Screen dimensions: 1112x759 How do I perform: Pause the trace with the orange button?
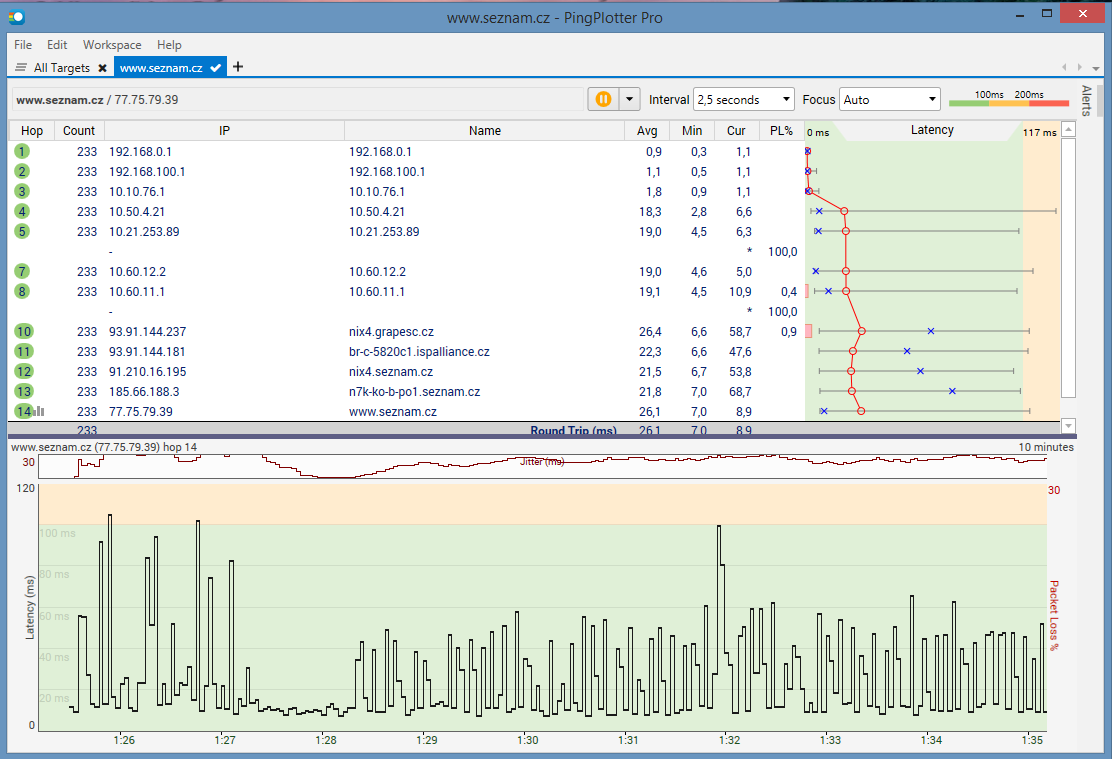[603, 99]
